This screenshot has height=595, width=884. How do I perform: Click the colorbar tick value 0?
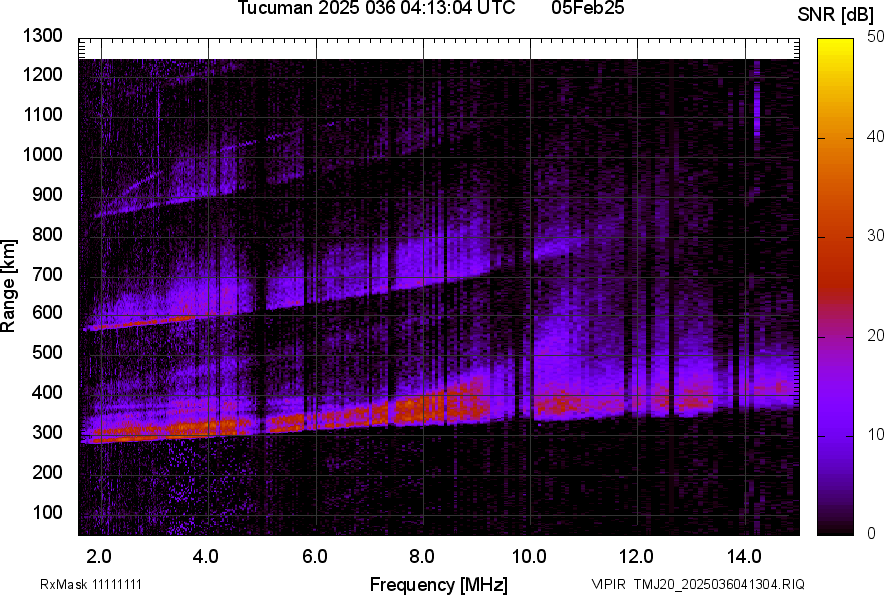pos(872,533)
